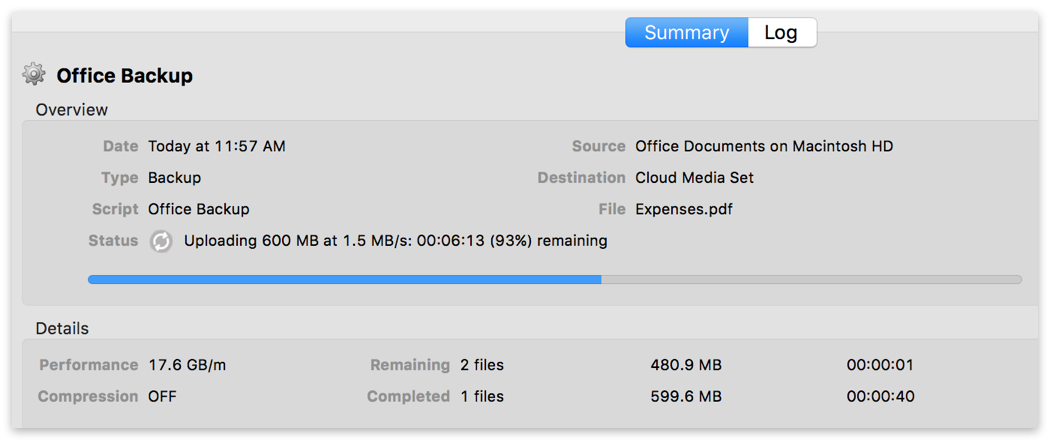This screenshot has width=1050, height=440.
Task: Click the 00:00:40 completed time
Action: (880, 396)
